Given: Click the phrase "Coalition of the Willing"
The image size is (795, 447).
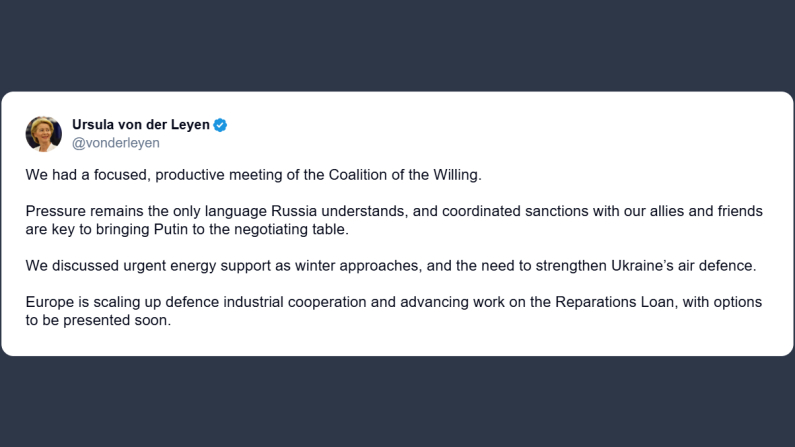Looking at the screenshot, I should click(404, 175).
